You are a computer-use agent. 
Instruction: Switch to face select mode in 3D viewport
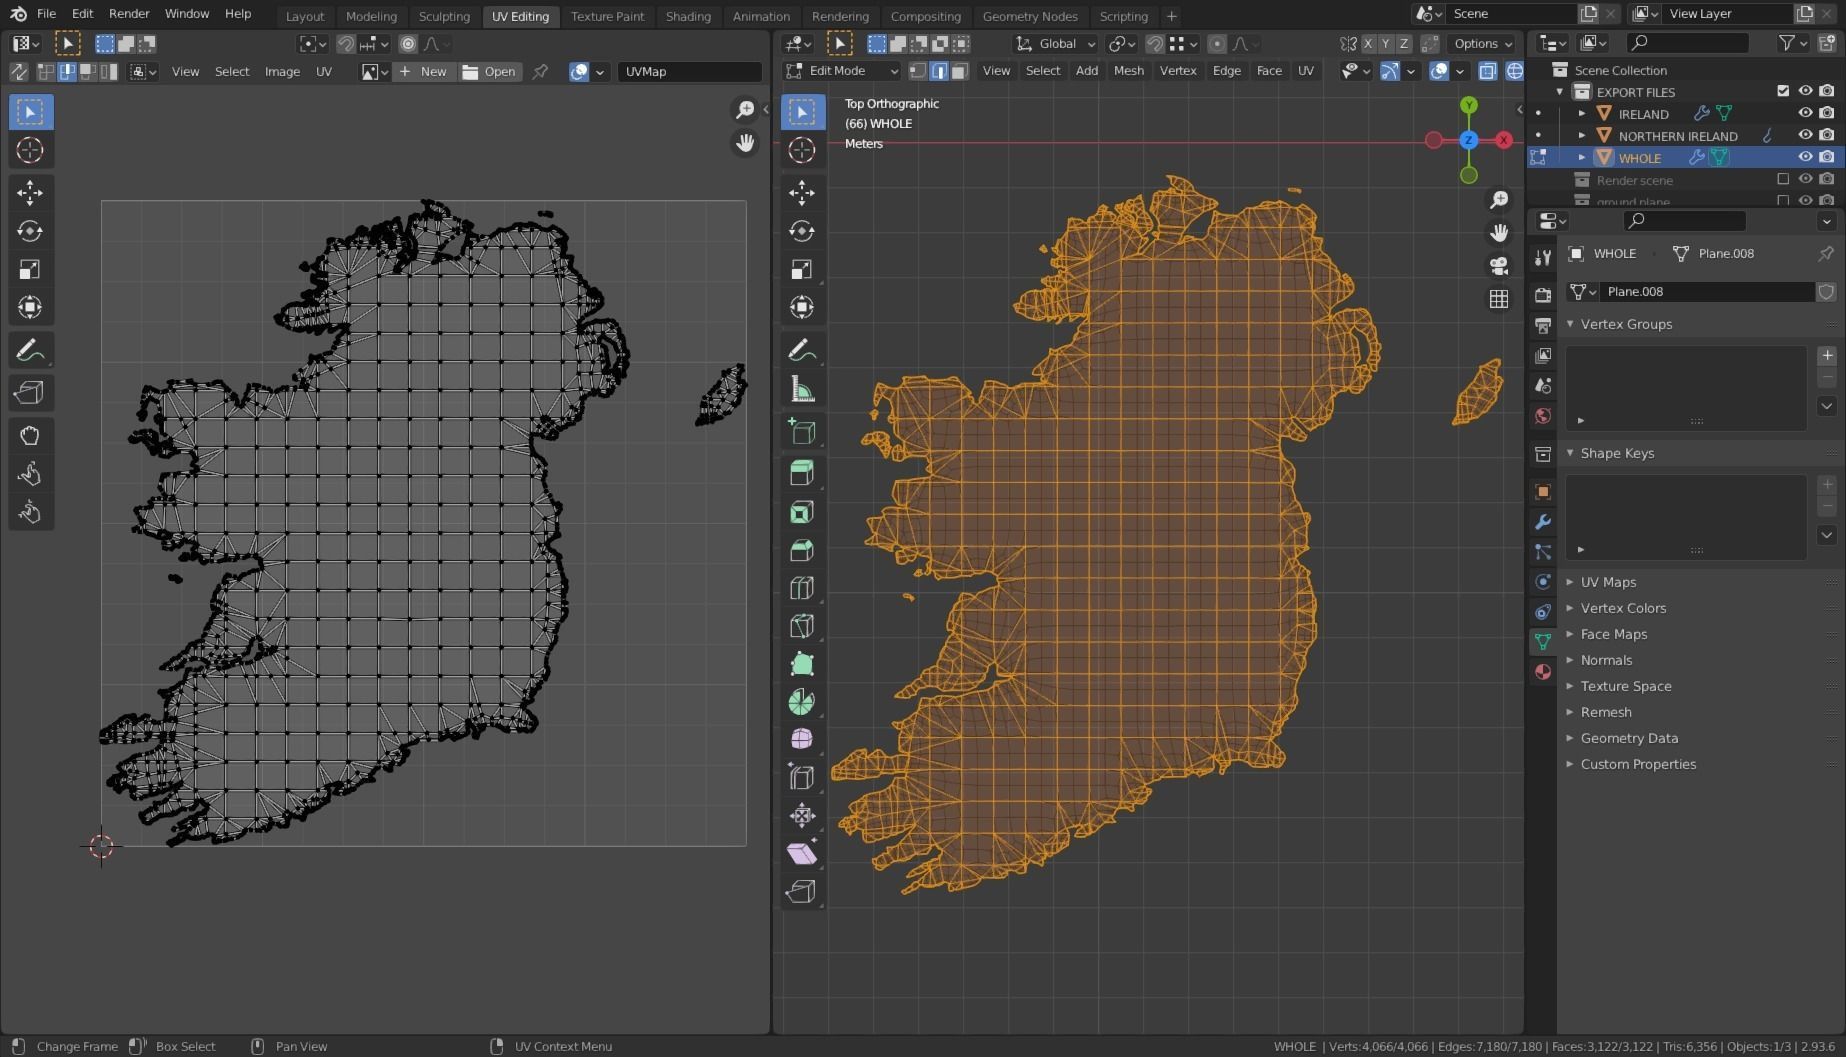pos(960,71)
